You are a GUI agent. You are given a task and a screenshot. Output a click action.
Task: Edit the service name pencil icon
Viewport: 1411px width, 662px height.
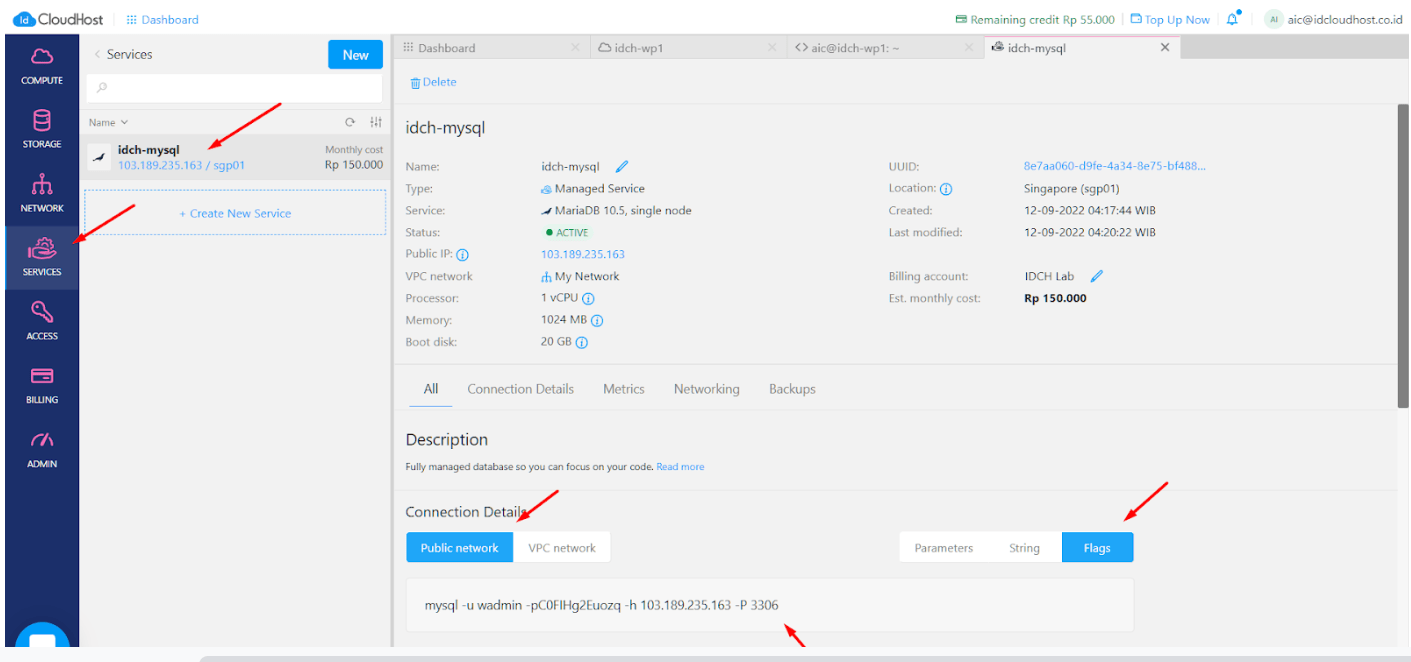tap(622, 167)
